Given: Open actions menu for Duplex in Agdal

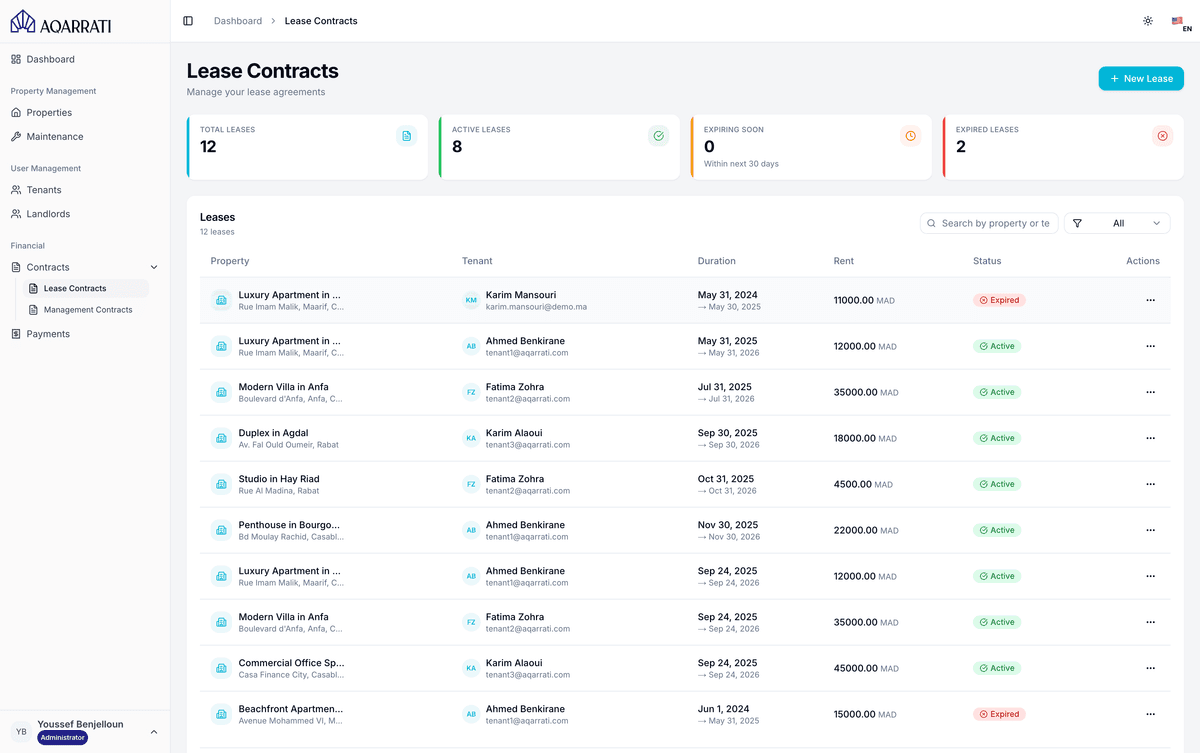Looking at the screenshot, I should [1150, 438].
